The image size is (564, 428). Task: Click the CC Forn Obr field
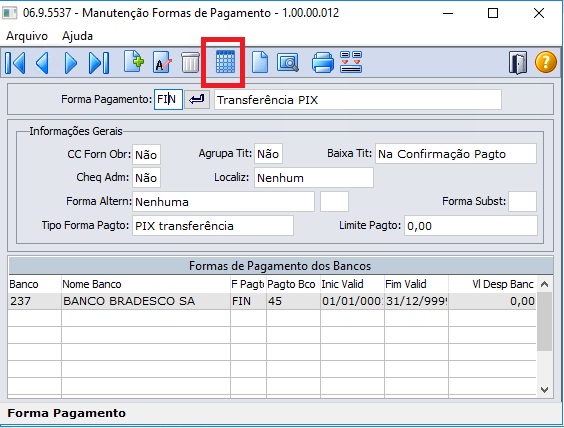(146, 155)
